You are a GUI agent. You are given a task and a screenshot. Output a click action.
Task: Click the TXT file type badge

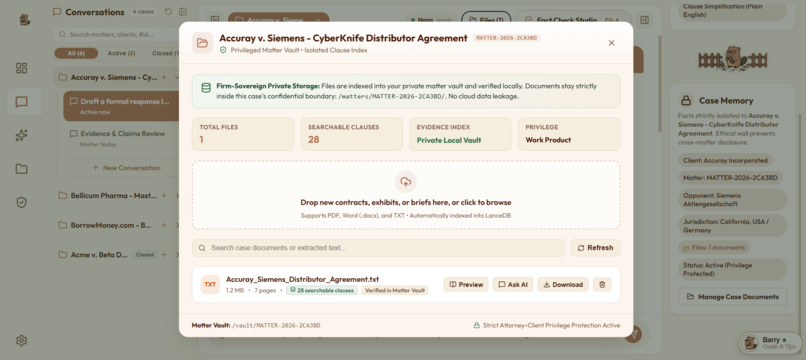[210, 284]
